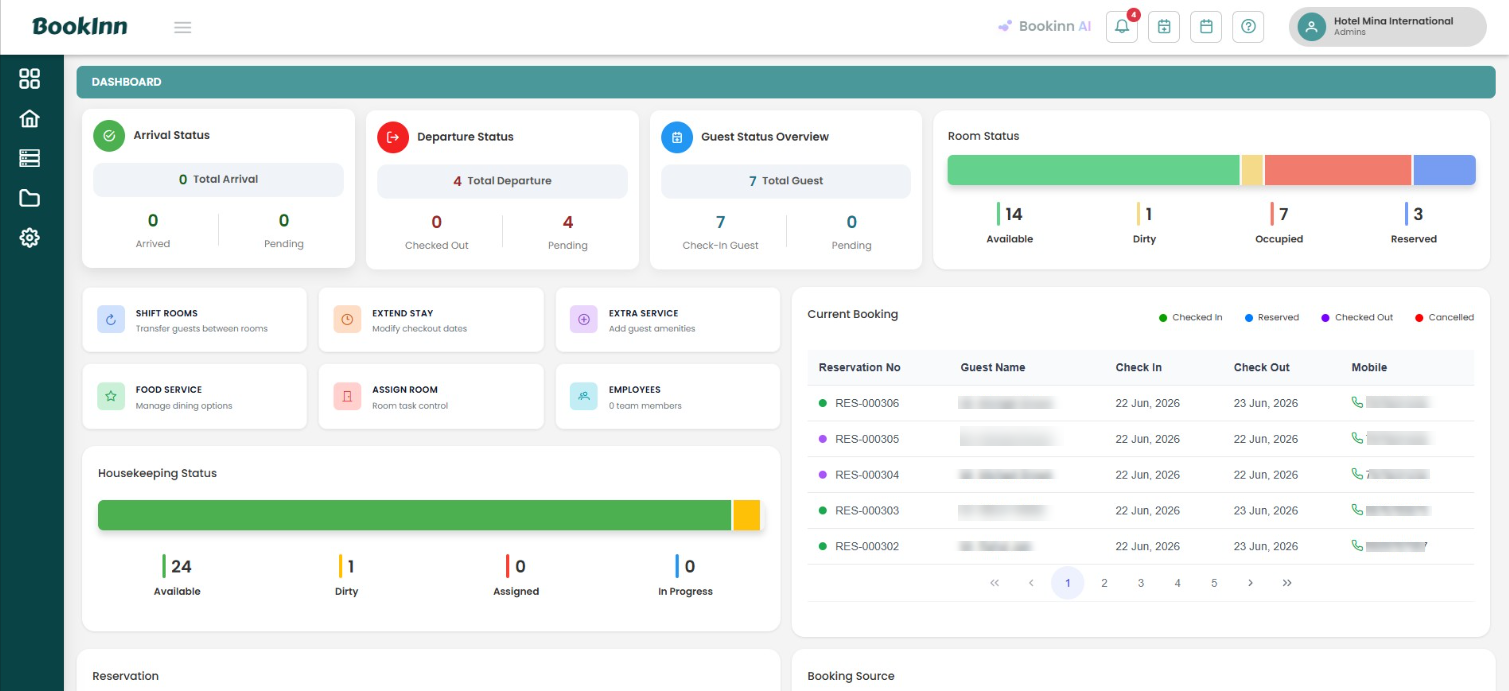1509x691 pixels.
Task: Click the Food Service star icon
Action: (111, 397)
